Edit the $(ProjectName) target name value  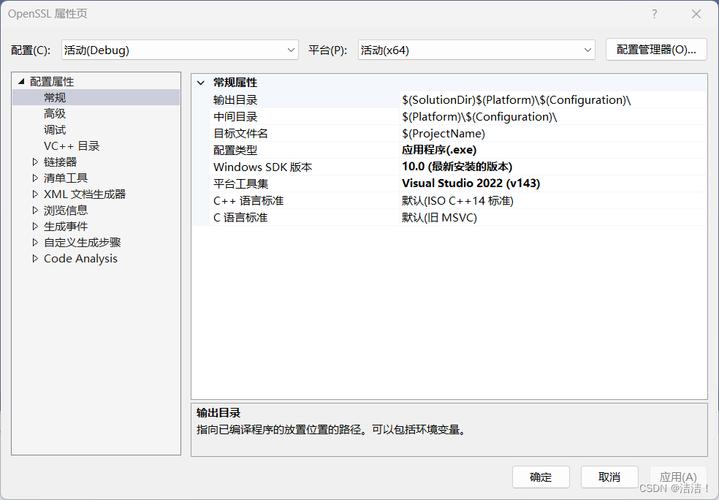click(x=443, y=133)
